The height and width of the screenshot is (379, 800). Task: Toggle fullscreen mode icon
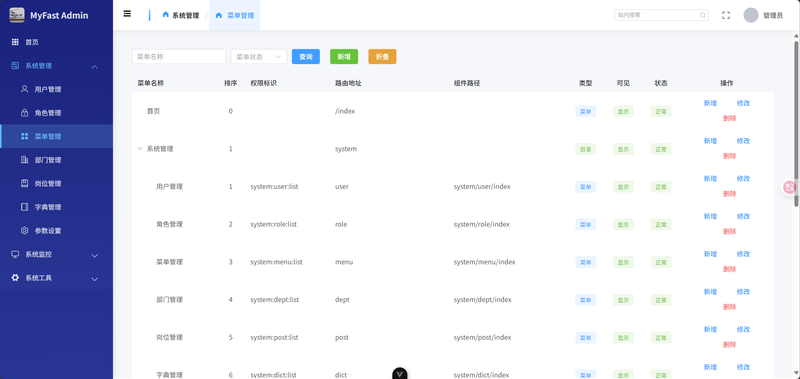click(x=726, y=15)
